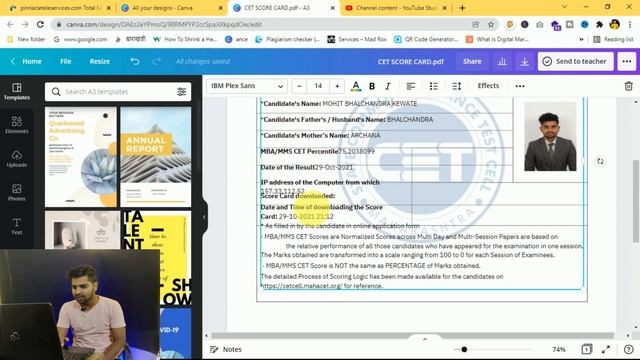Open the Elements side panel
This screenshot has height=360, width=640.
click(17, 125)
